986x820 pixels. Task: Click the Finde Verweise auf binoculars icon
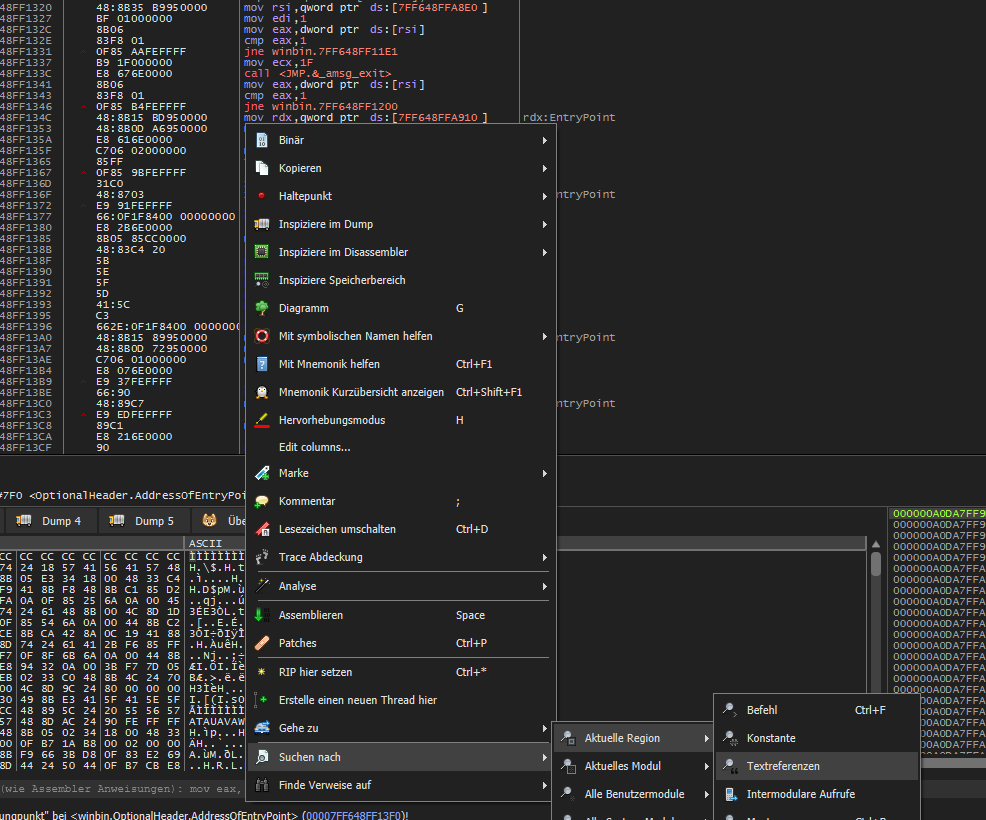[x=262, y=785]
